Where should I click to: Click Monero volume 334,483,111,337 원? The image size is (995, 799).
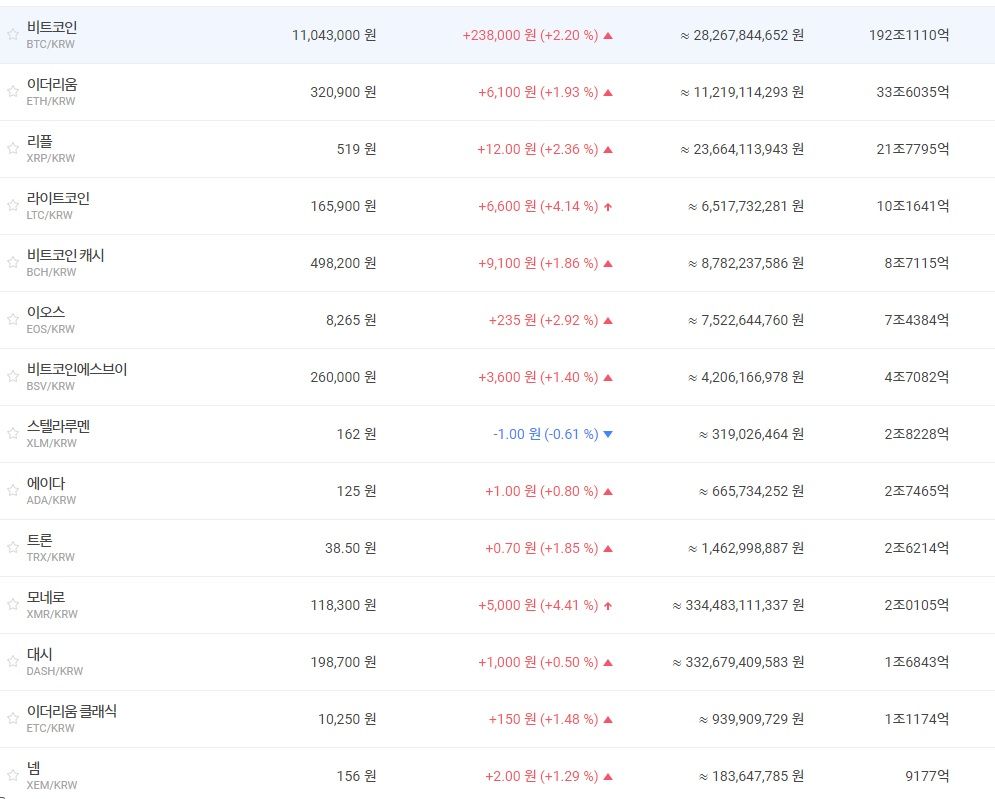tap(738, 605)
